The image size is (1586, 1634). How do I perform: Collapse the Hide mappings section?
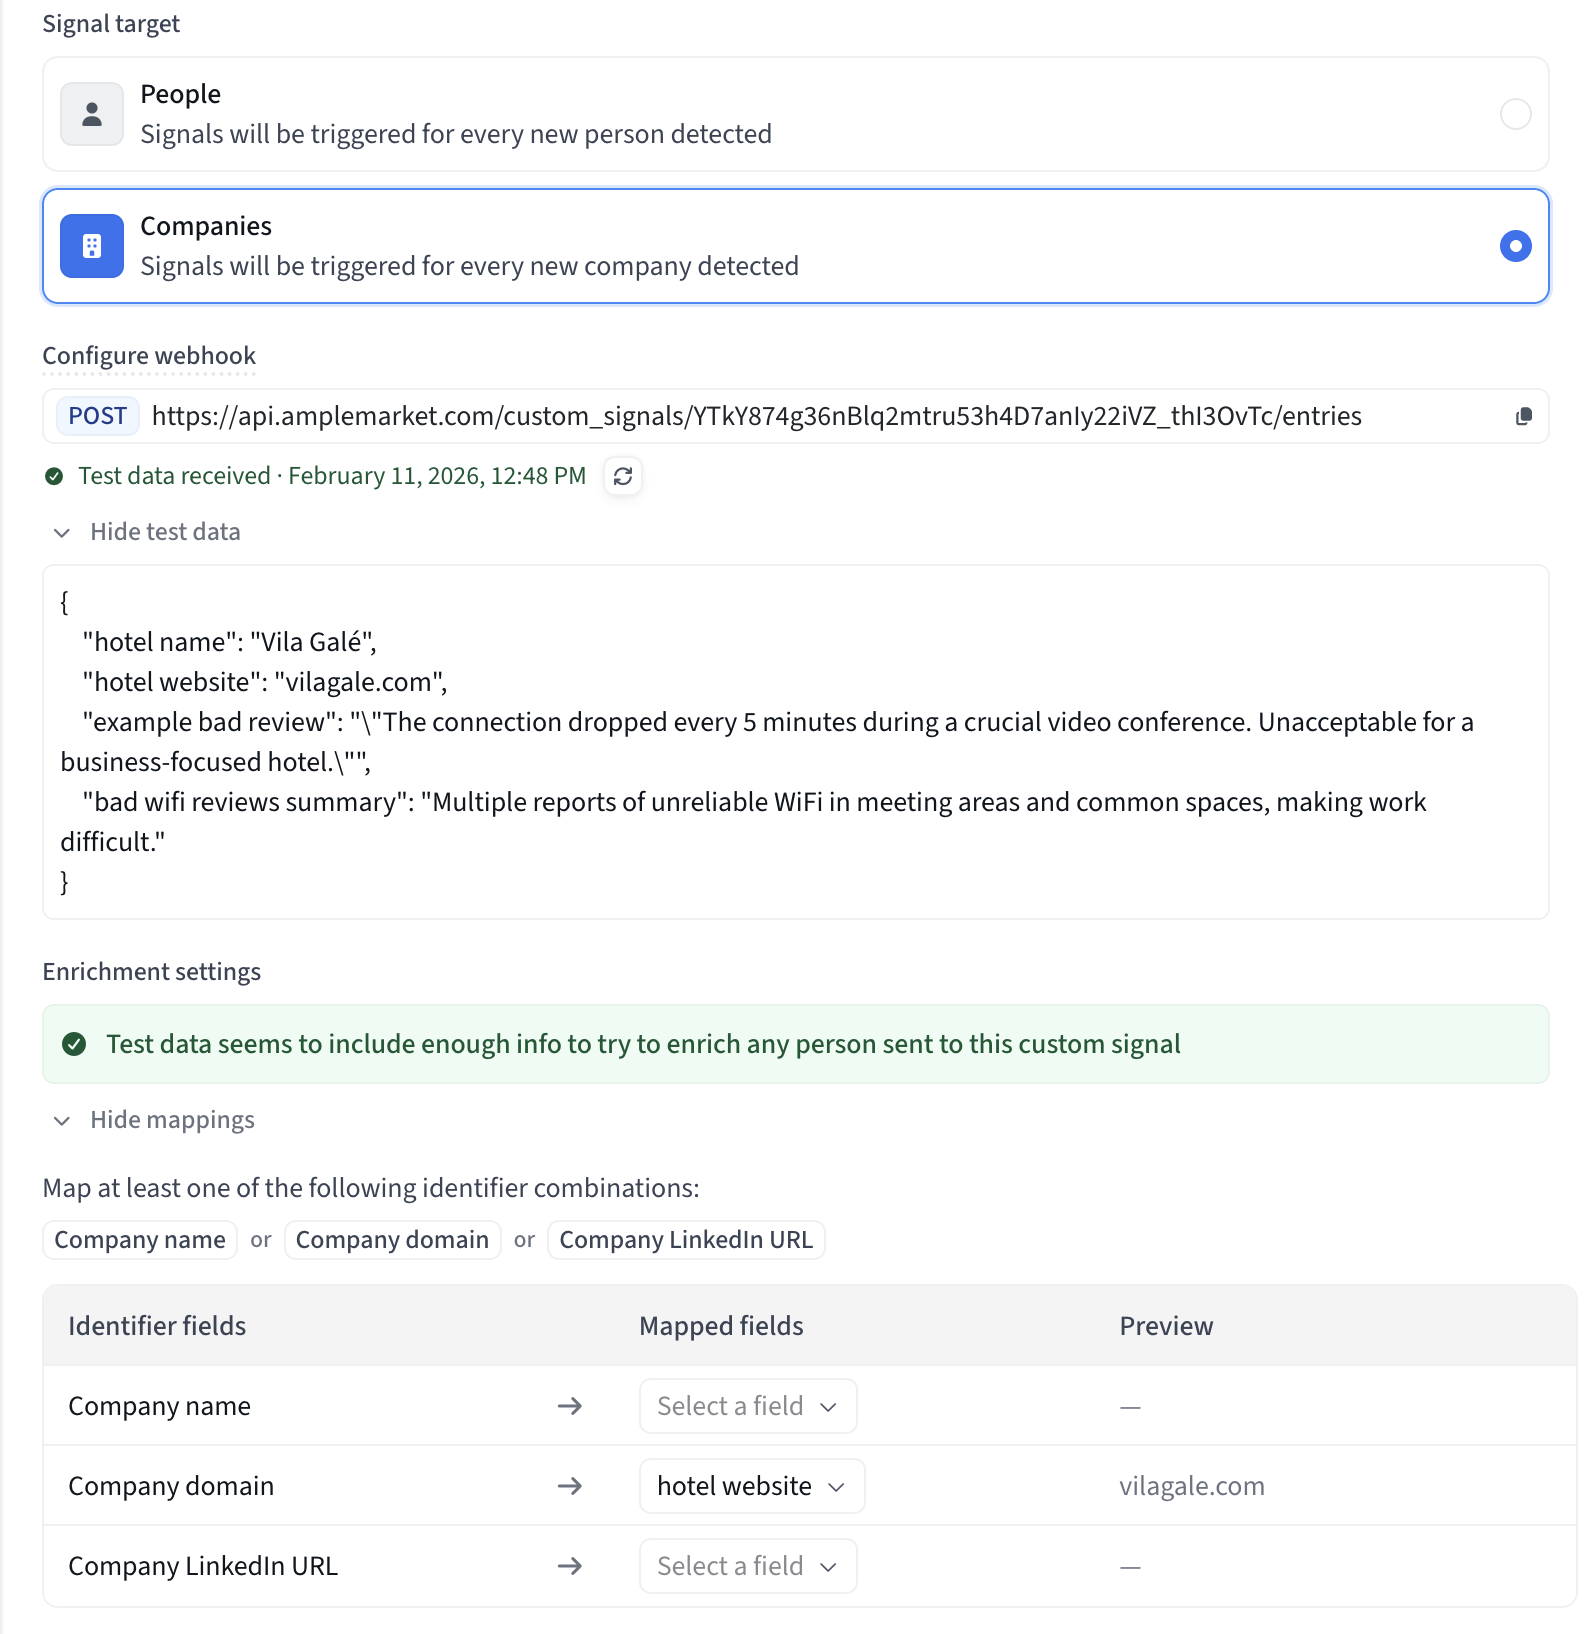click(154, 1120)
